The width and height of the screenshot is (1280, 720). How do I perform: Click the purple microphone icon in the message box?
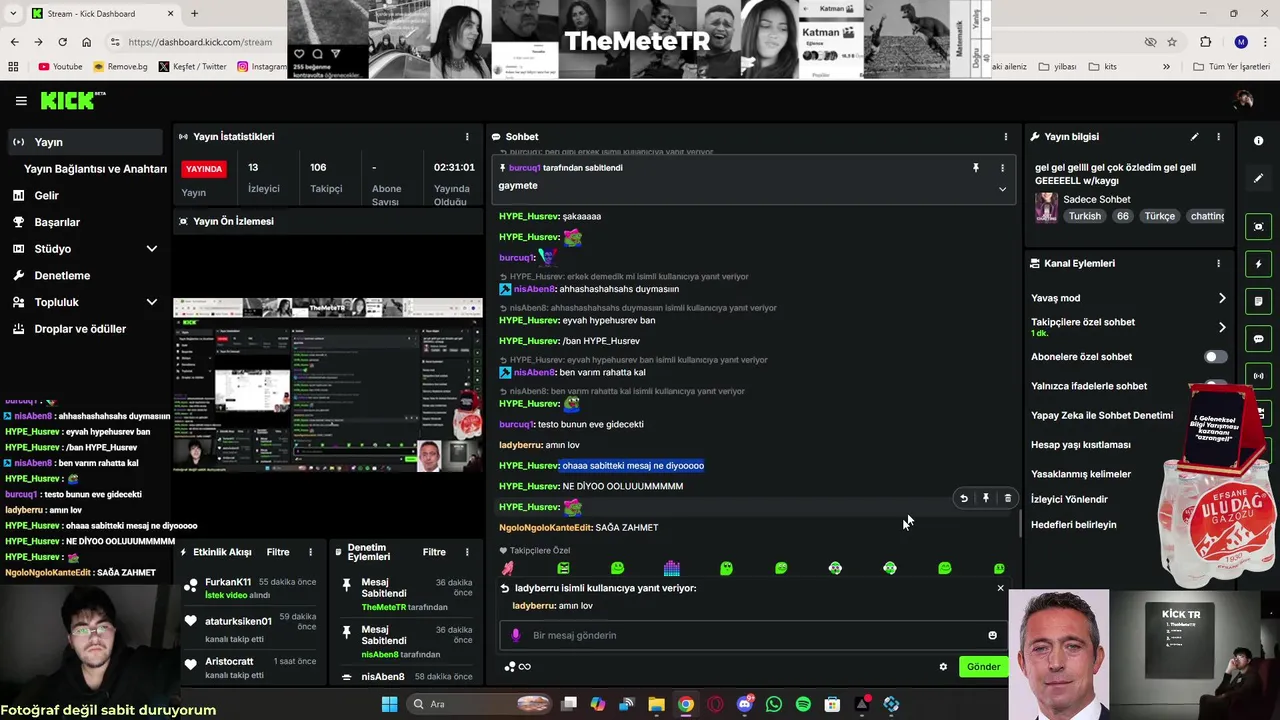[516, 636]
